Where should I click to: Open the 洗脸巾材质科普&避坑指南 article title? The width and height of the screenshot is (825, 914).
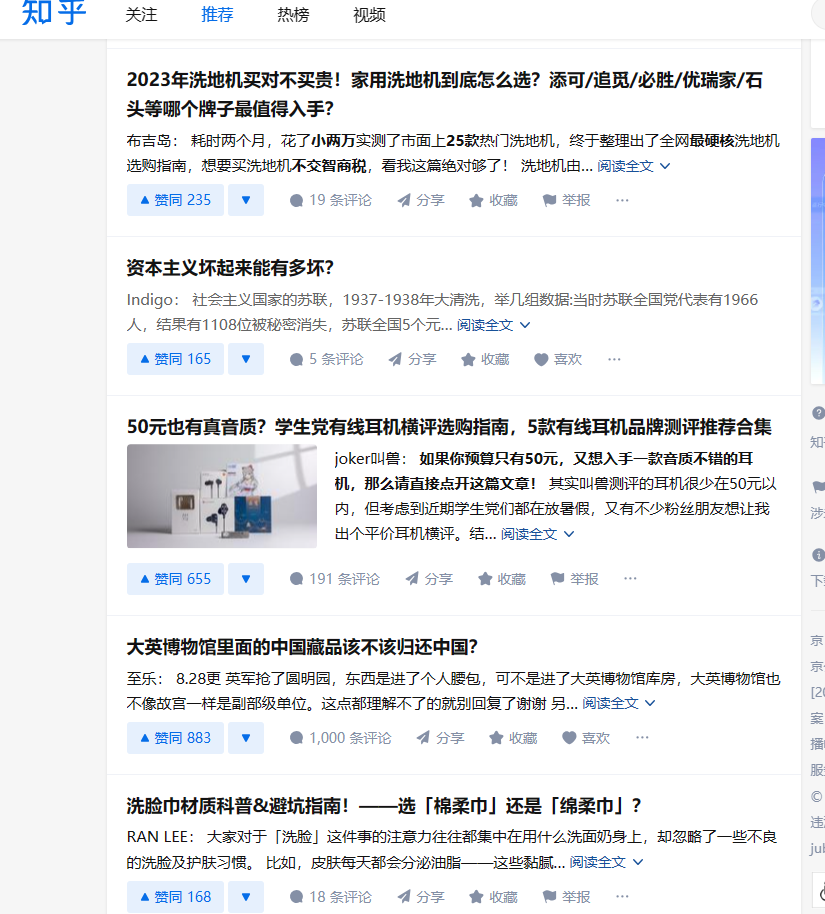click(384, 806)
